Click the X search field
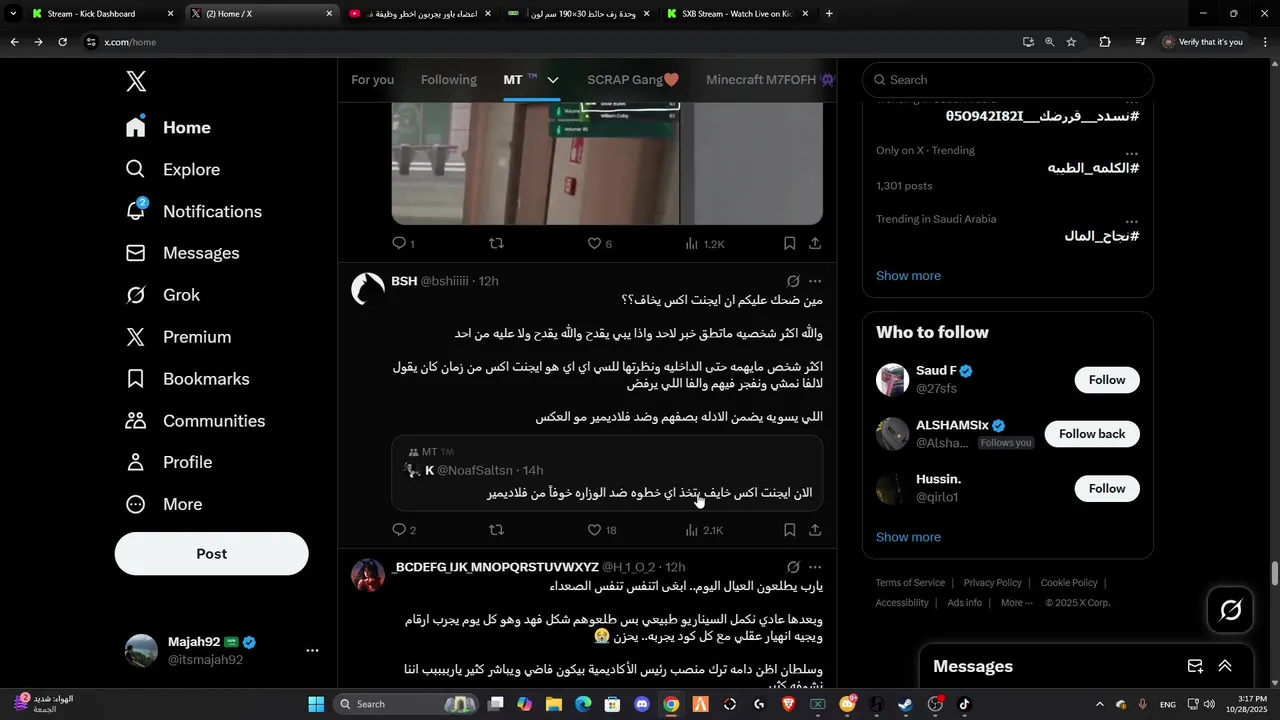 pos(1008,80)
